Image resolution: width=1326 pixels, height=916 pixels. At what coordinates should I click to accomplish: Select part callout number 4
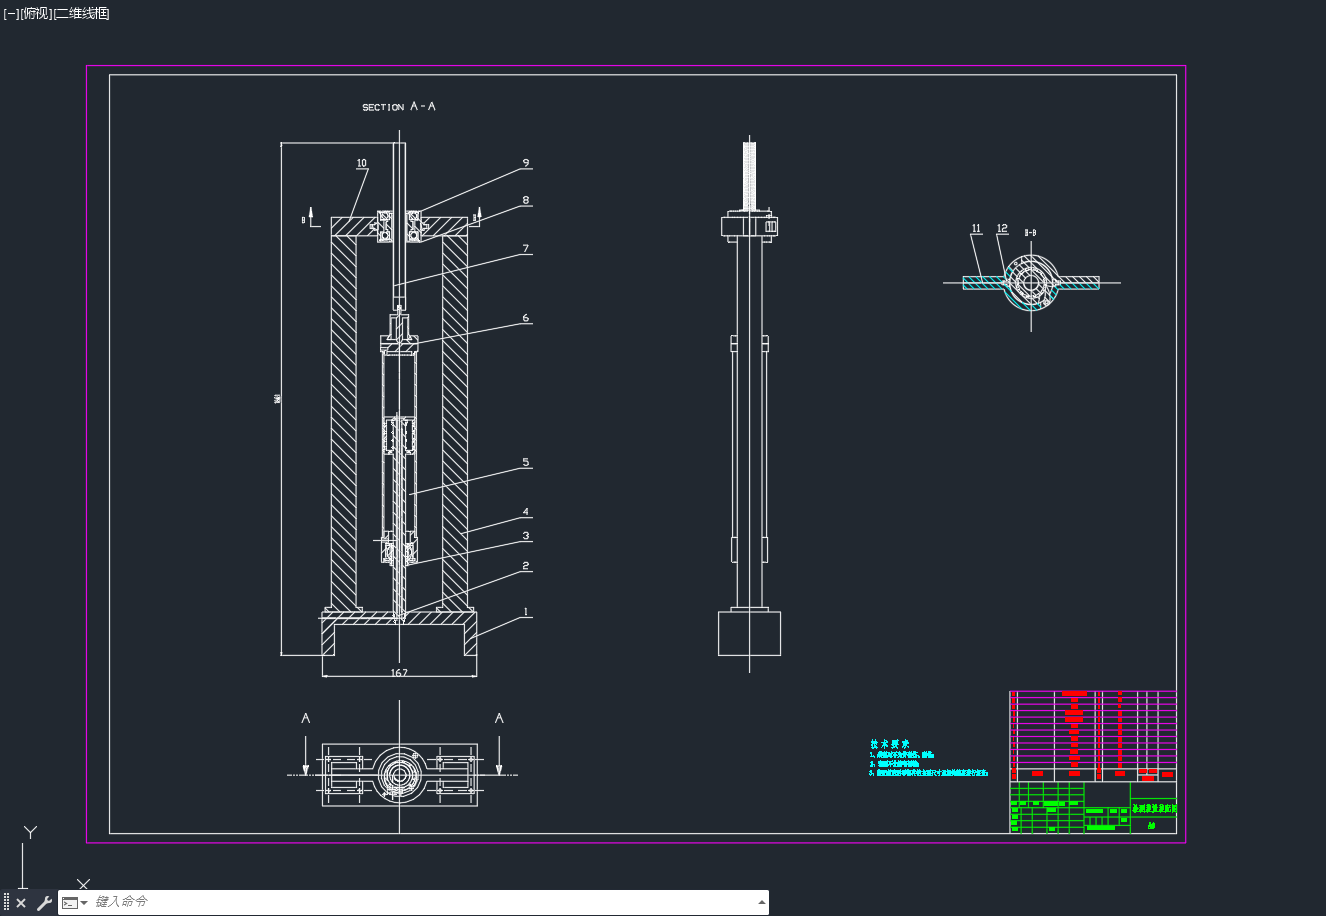pyautogui.click(x=526, y=512)
